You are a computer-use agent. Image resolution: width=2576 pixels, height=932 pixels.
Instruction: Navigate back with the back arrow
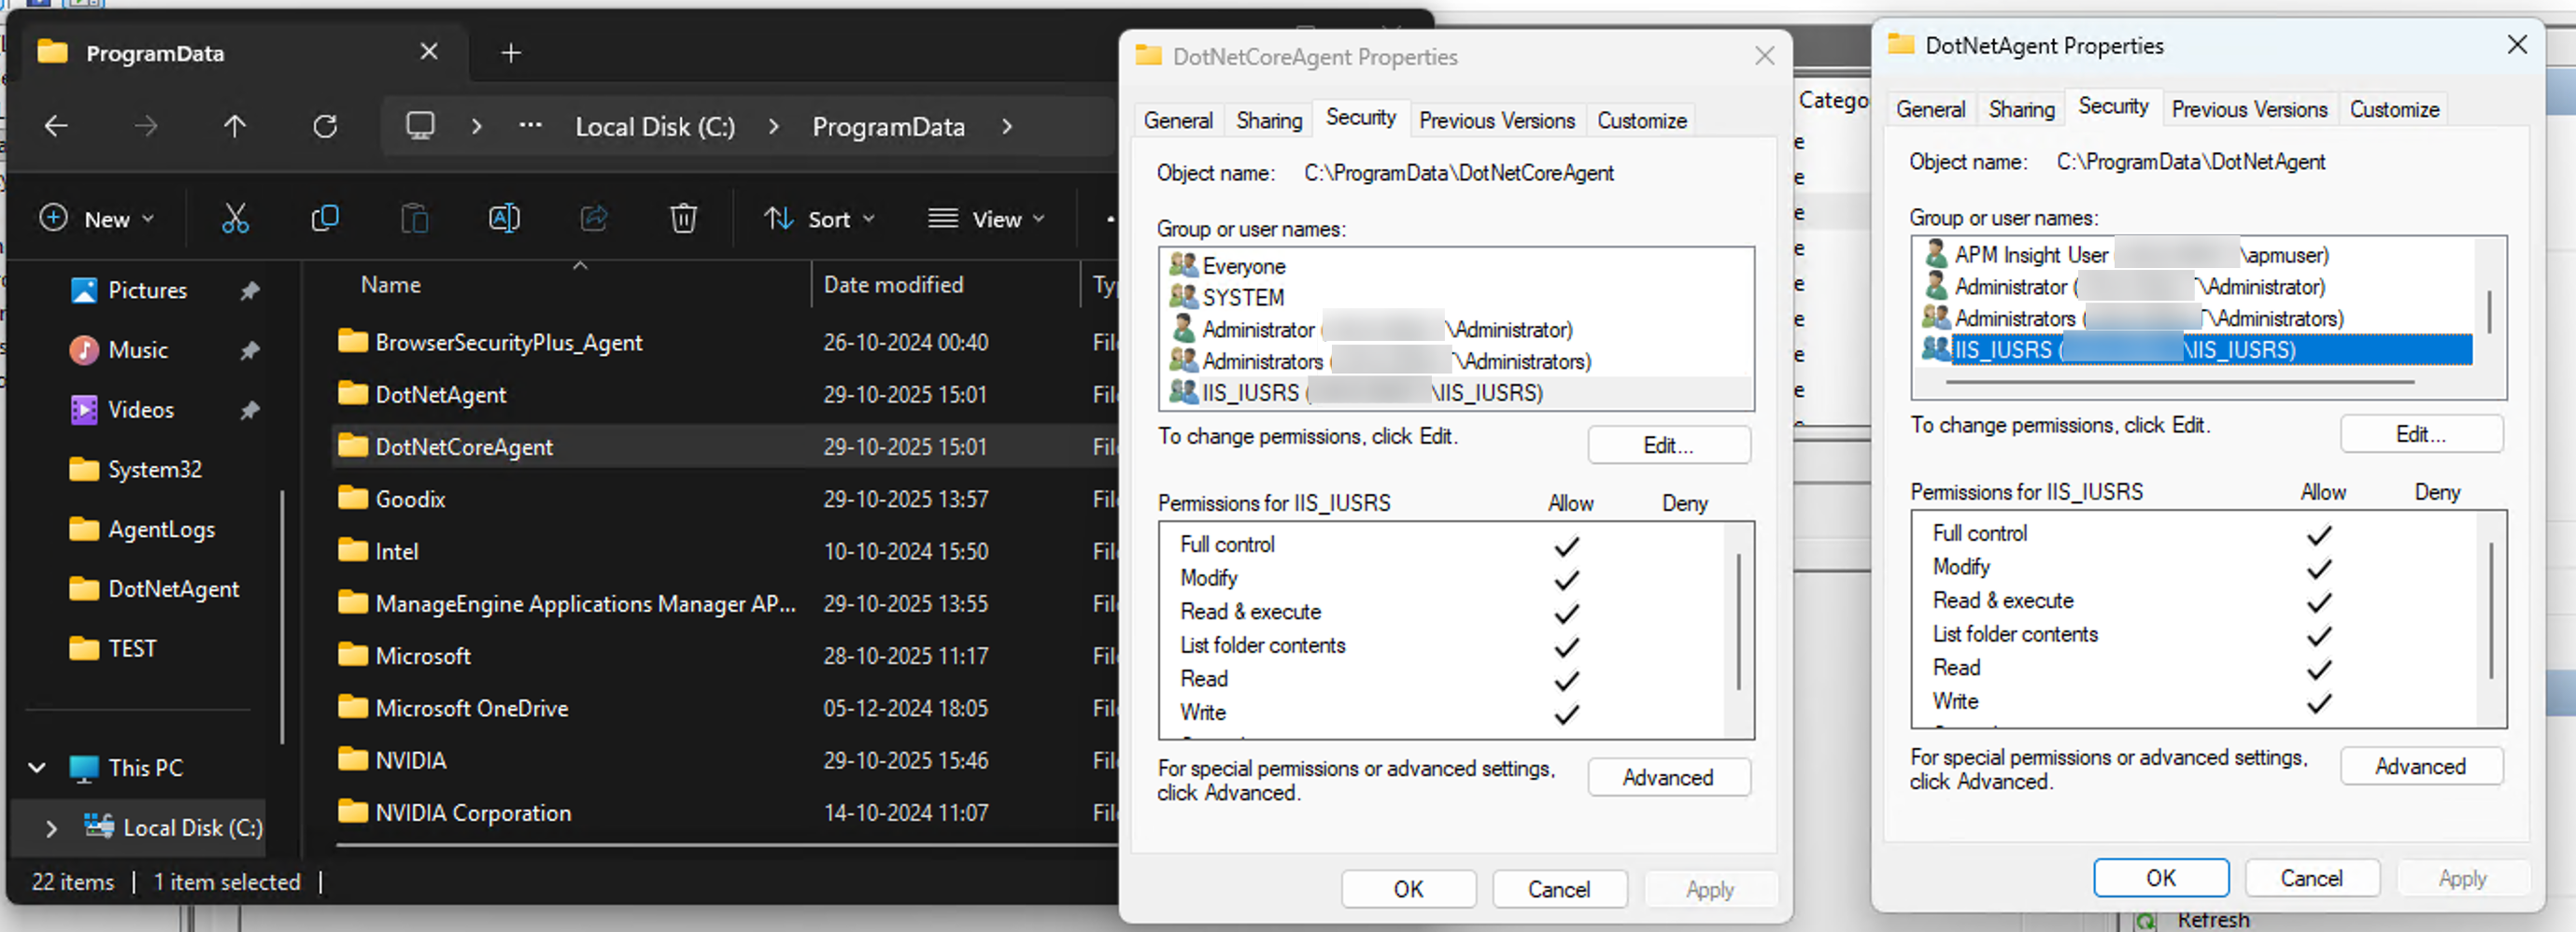pos(57,126)
